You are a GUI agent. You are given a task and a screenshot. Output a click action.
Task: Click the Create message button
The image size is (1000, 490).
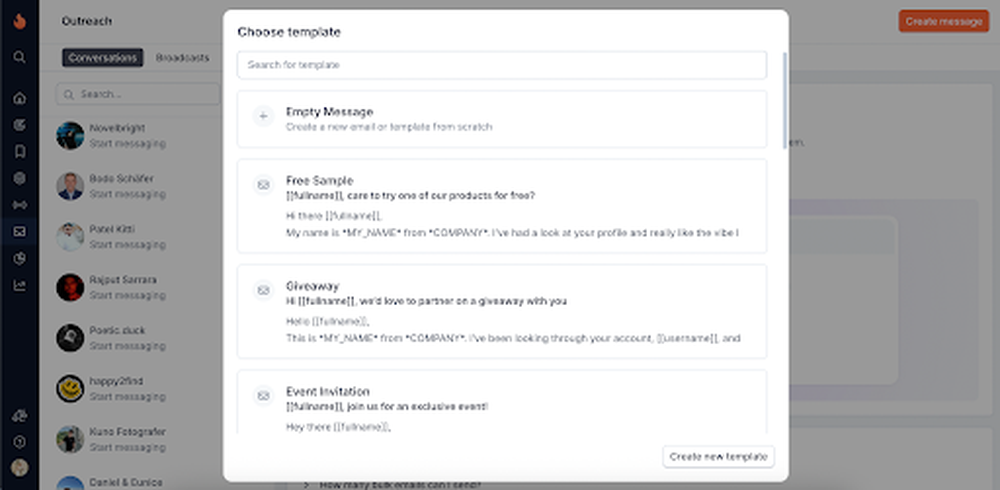click(x=944, y=21)
